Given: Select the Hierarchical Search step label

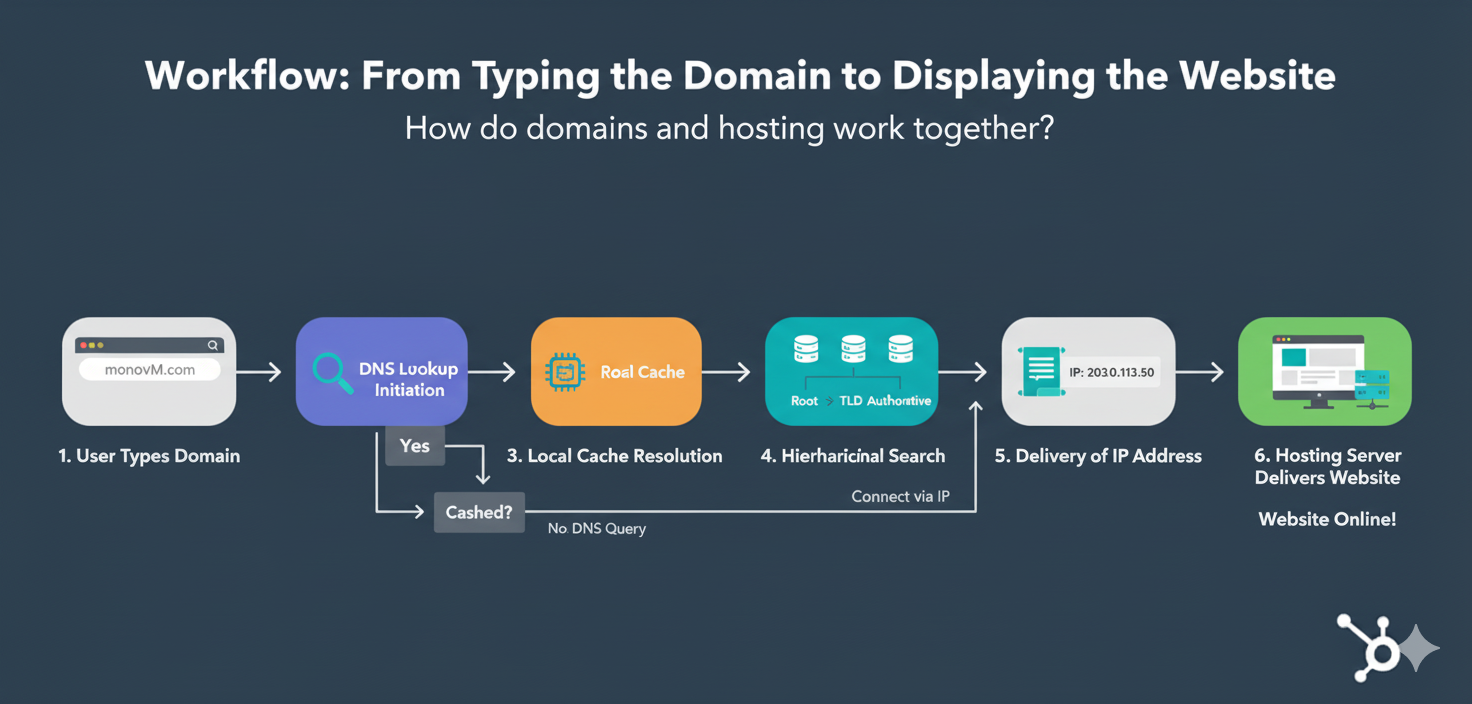Looking at the screenshot, I should click(852, 455).
